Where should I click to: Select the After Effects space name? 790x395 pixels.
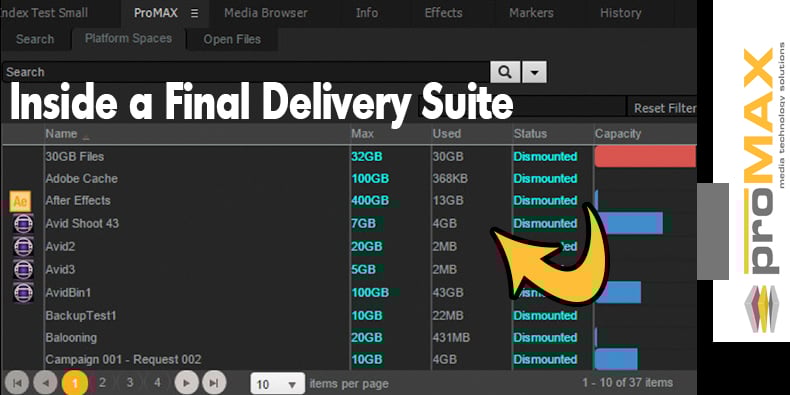[x=78, y=201]
